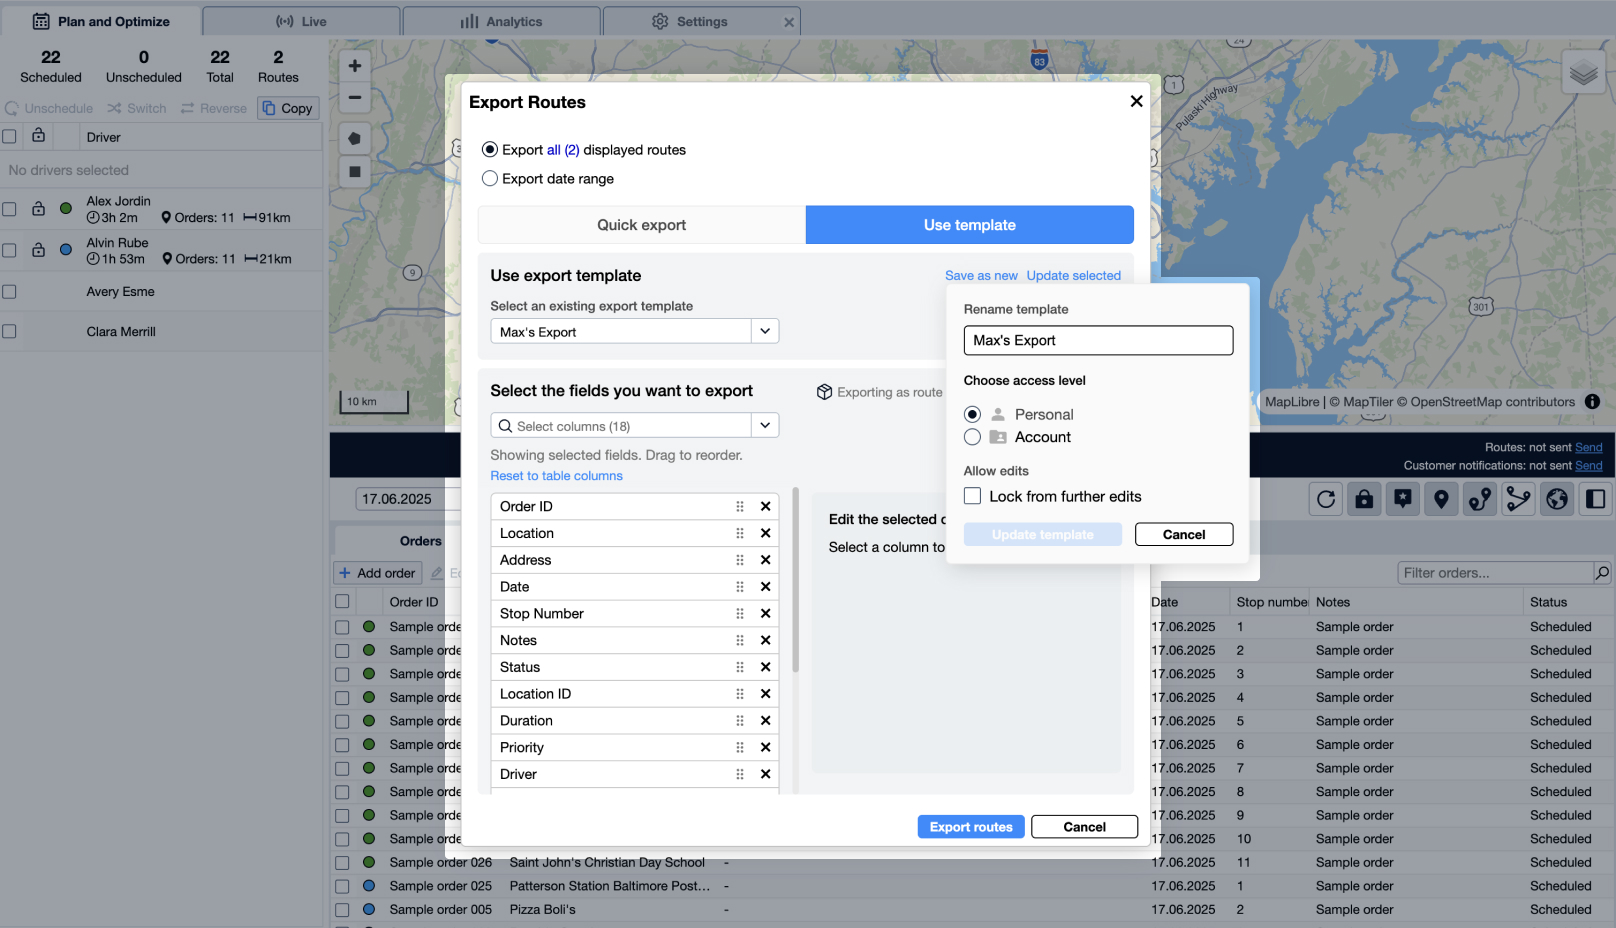Viewport: 1616px width, 928px height.
Task: Select the Export date range option
Action: (490, 179)
